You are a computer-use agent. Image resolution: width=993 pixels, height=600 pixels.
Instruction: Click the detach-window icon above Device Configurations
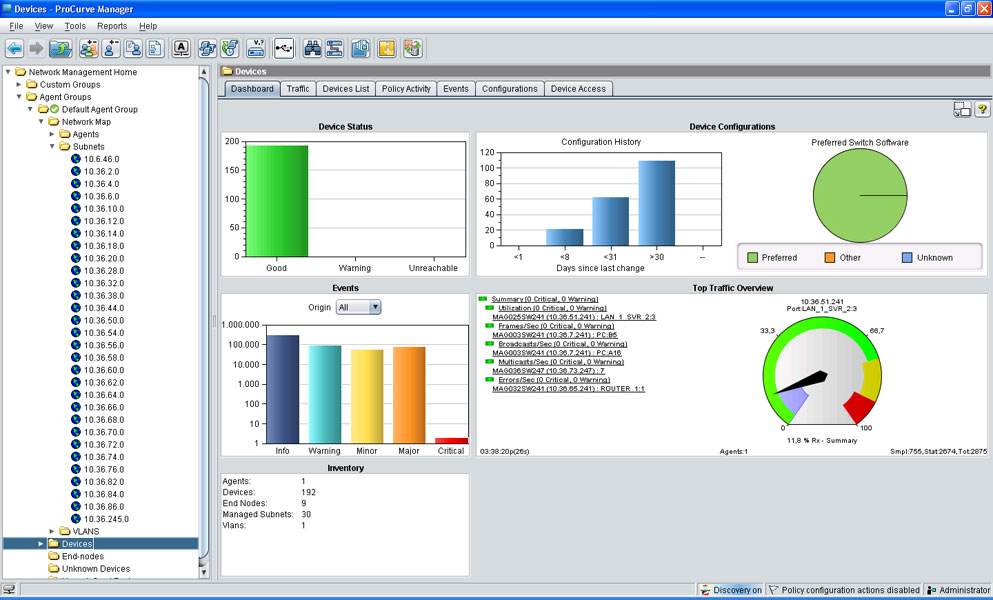point(962,109)
